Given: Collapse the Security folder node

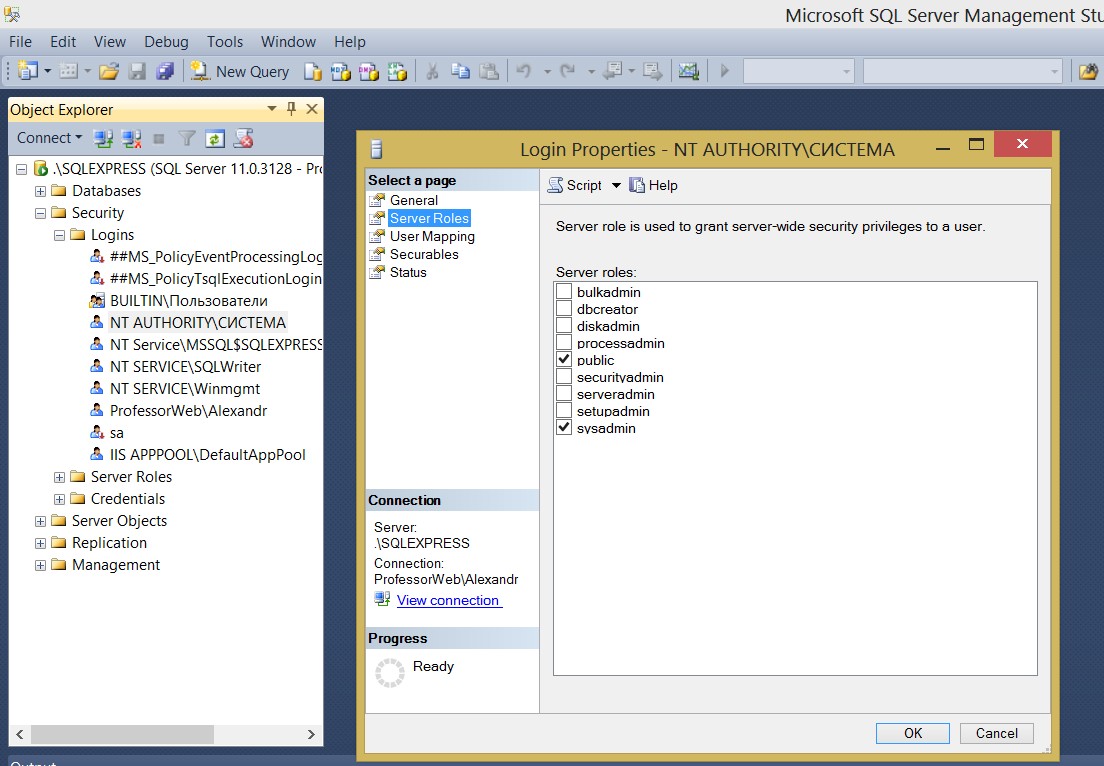Looking at the screenshot, I should [x=40, y=213].
